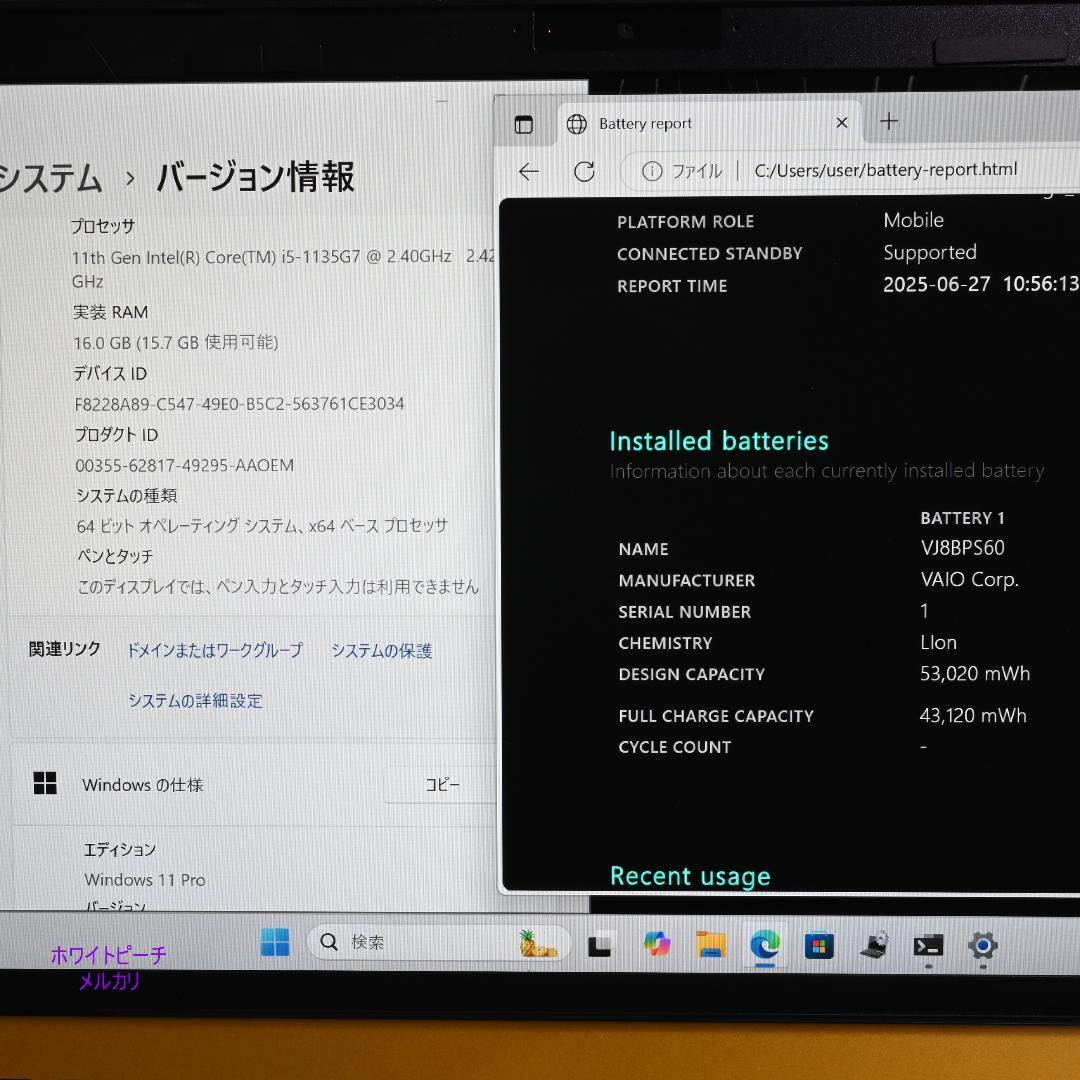This screenshot has height=1080, width=1080.
Task: Click the コピー button for Windows specifications
Action: pos(440,785)
